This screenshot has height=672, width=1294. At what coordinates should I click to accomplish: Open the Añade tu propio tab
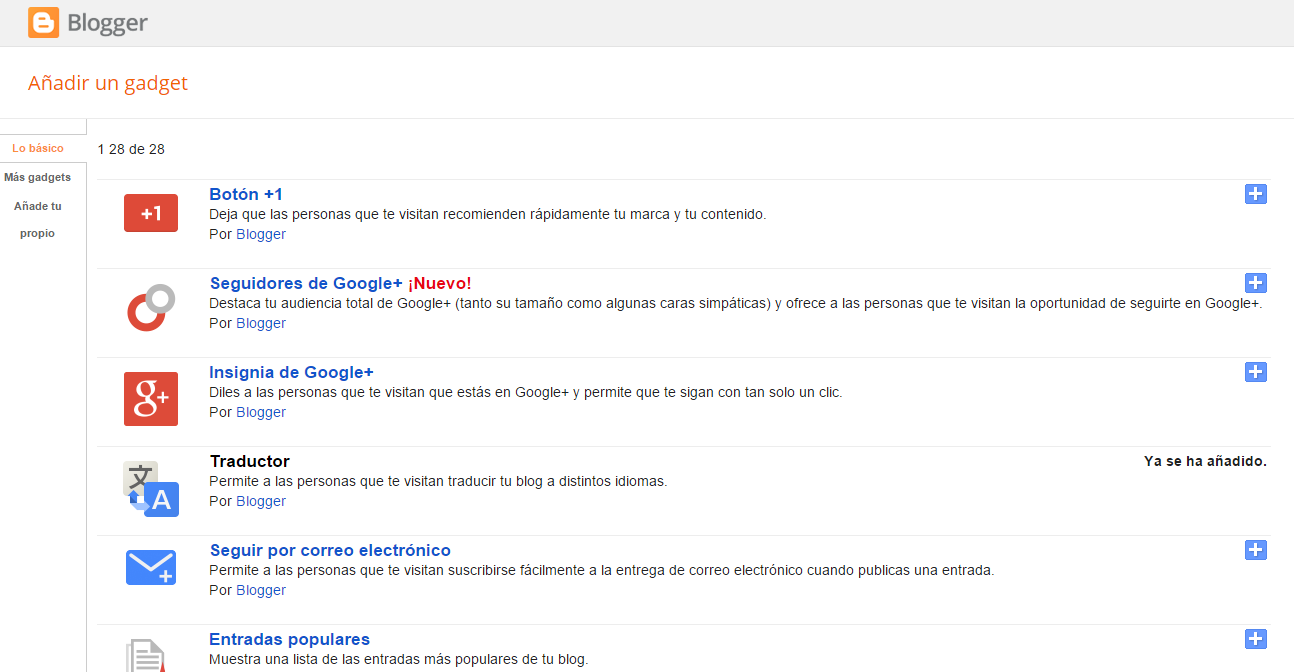click(x=38, y=220)
